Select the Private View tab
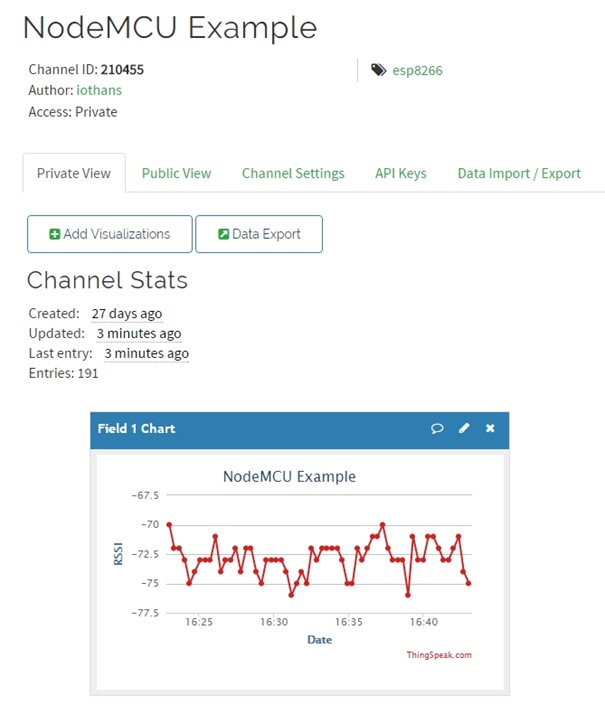The height and width of the screenshot is (705, 605). pos(74,173)
